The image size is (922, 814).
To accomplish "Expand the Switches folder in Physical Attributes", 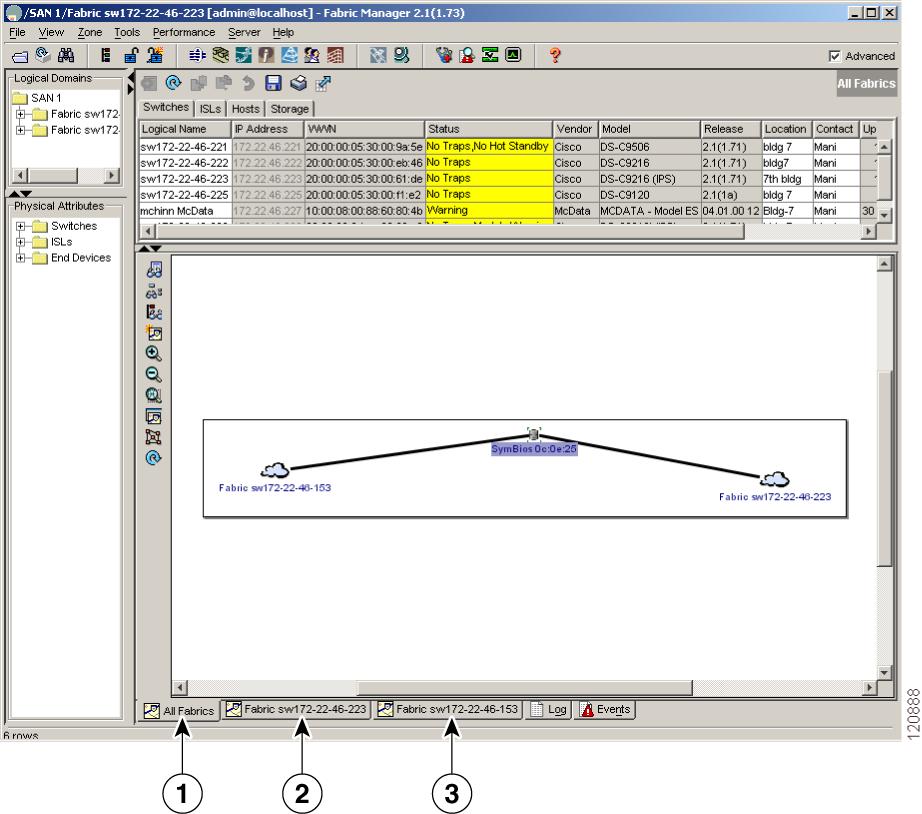I will [21, 226].
